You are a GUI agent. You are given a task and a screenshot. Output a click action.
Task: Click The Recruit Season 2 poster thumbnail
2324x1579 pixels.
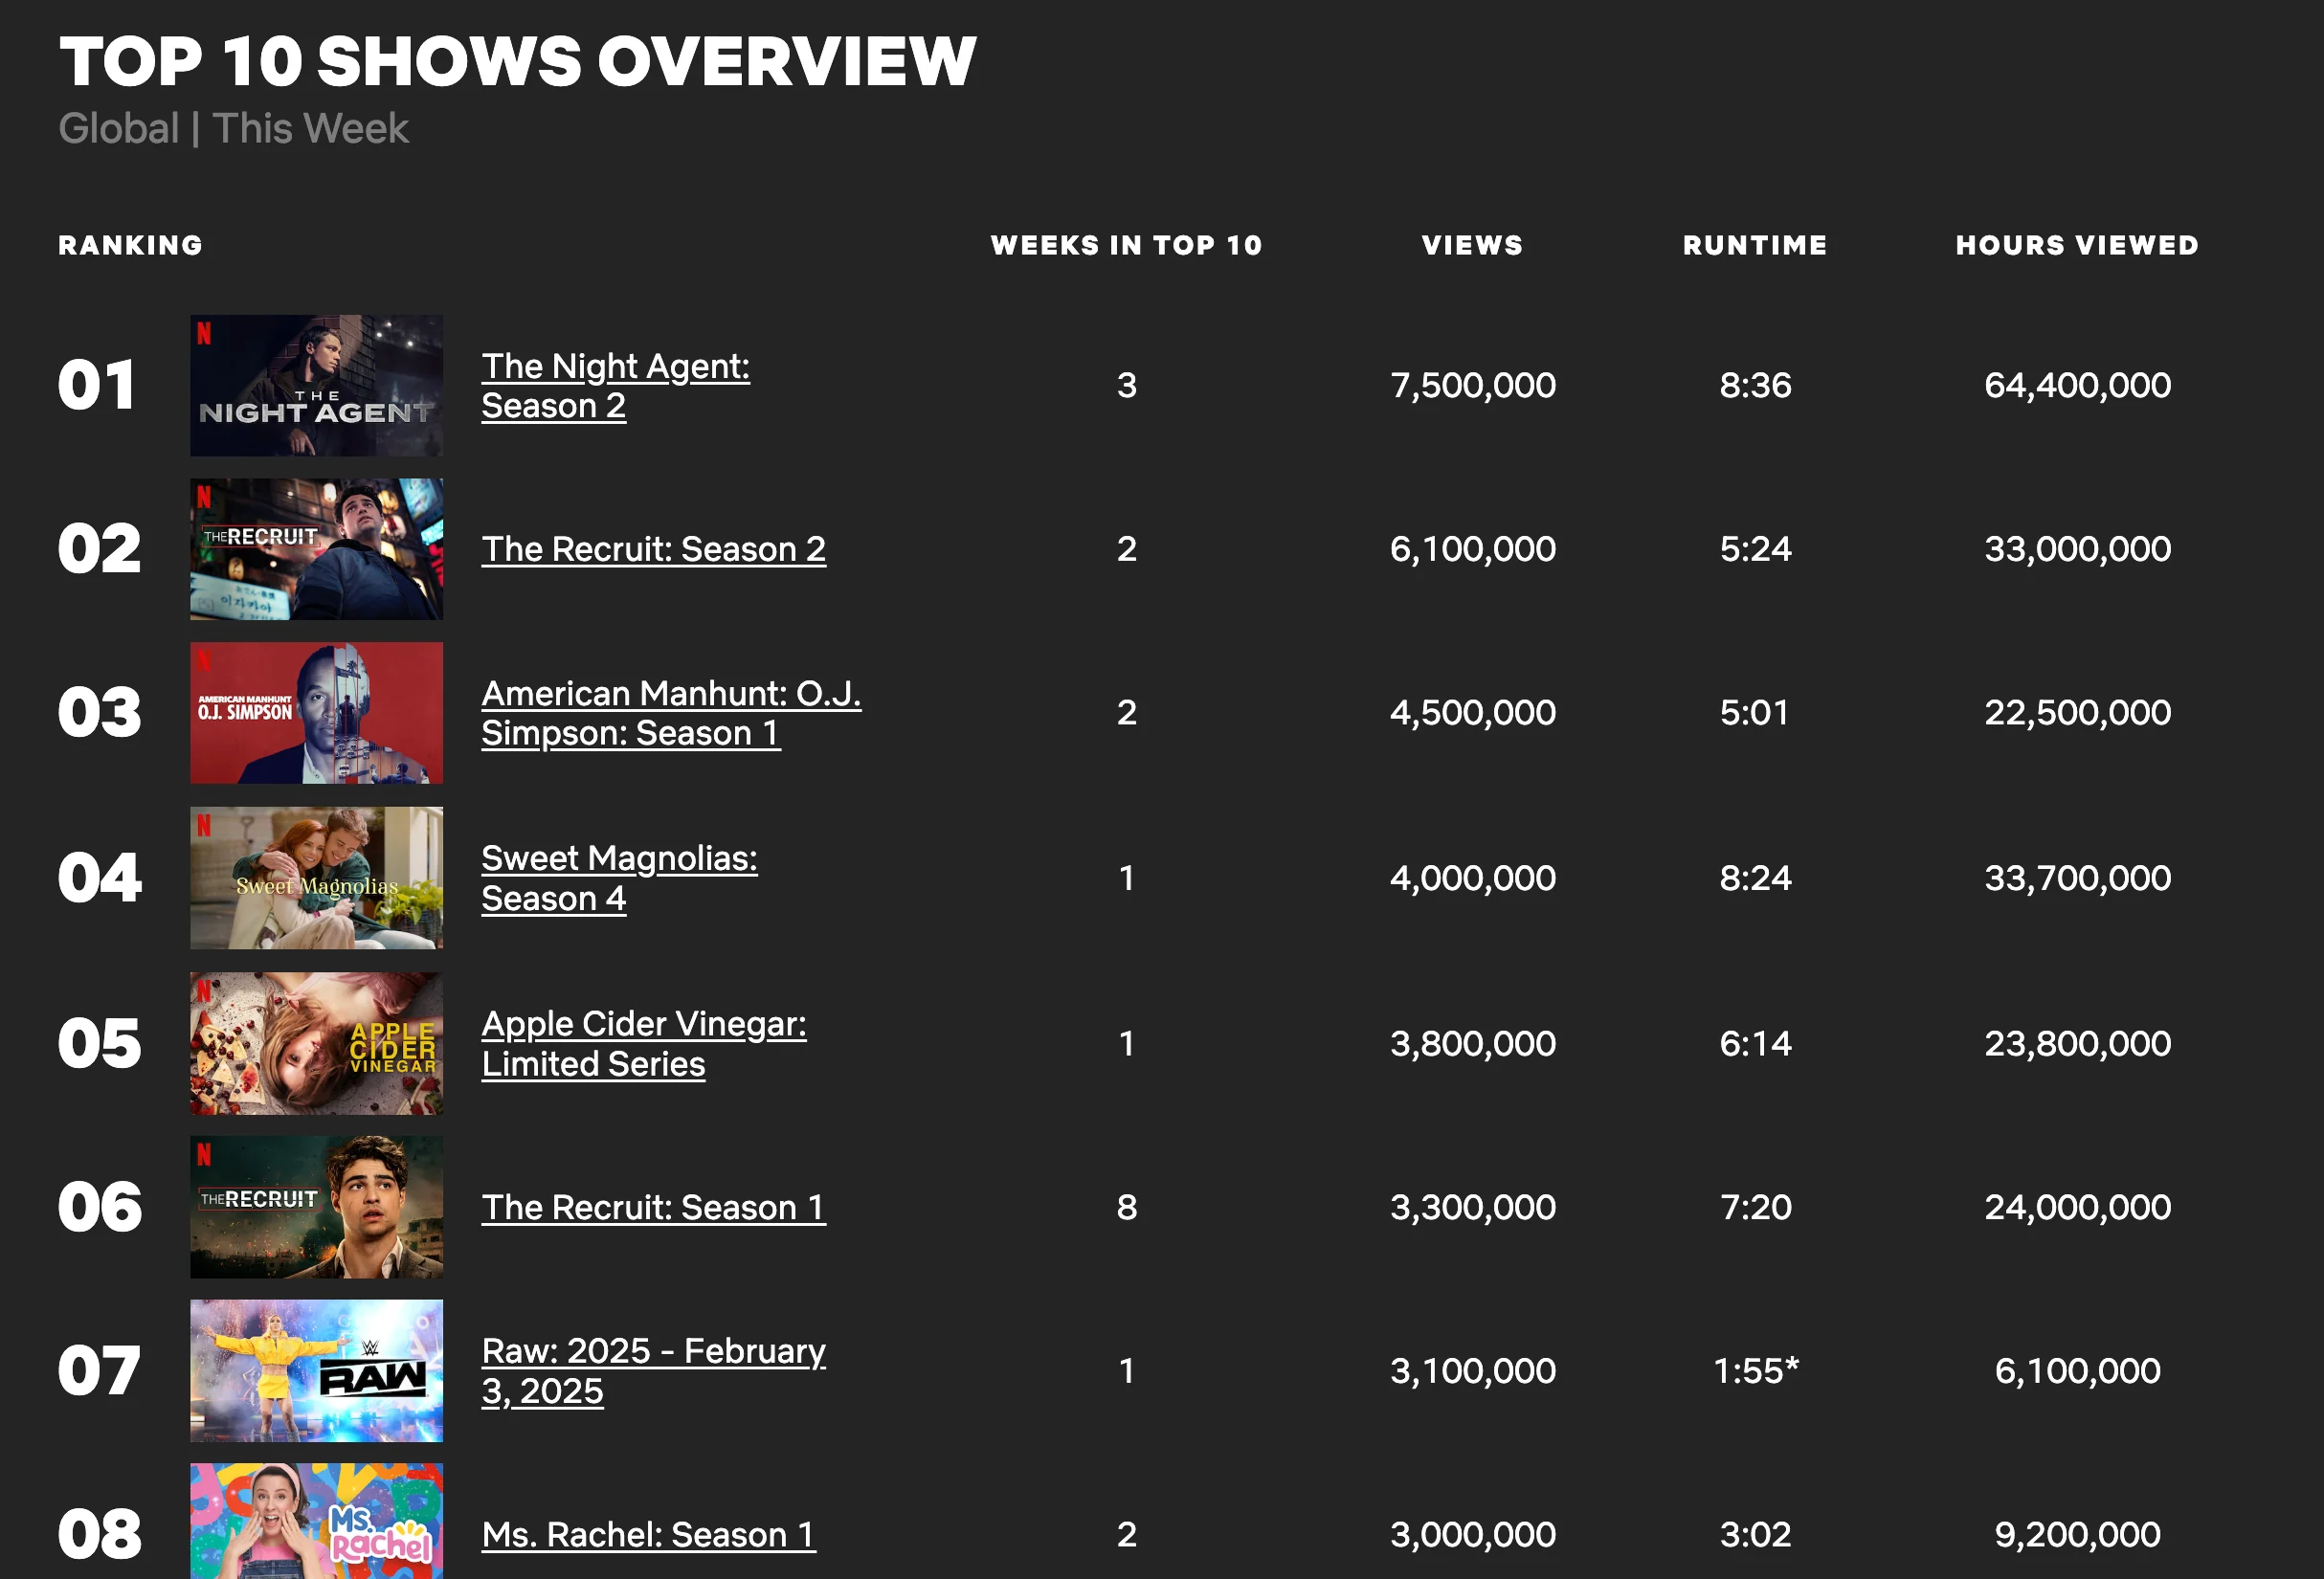click(x=316, y=549)
